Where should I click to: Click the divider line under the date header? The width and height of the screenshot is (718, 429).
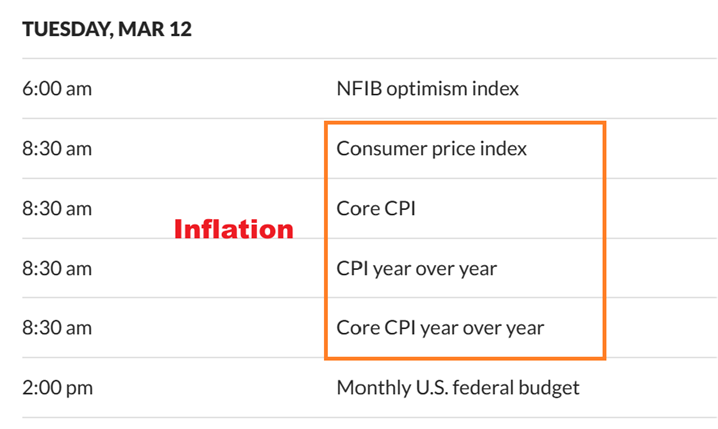pyautogui.click(x=359, y=58)
